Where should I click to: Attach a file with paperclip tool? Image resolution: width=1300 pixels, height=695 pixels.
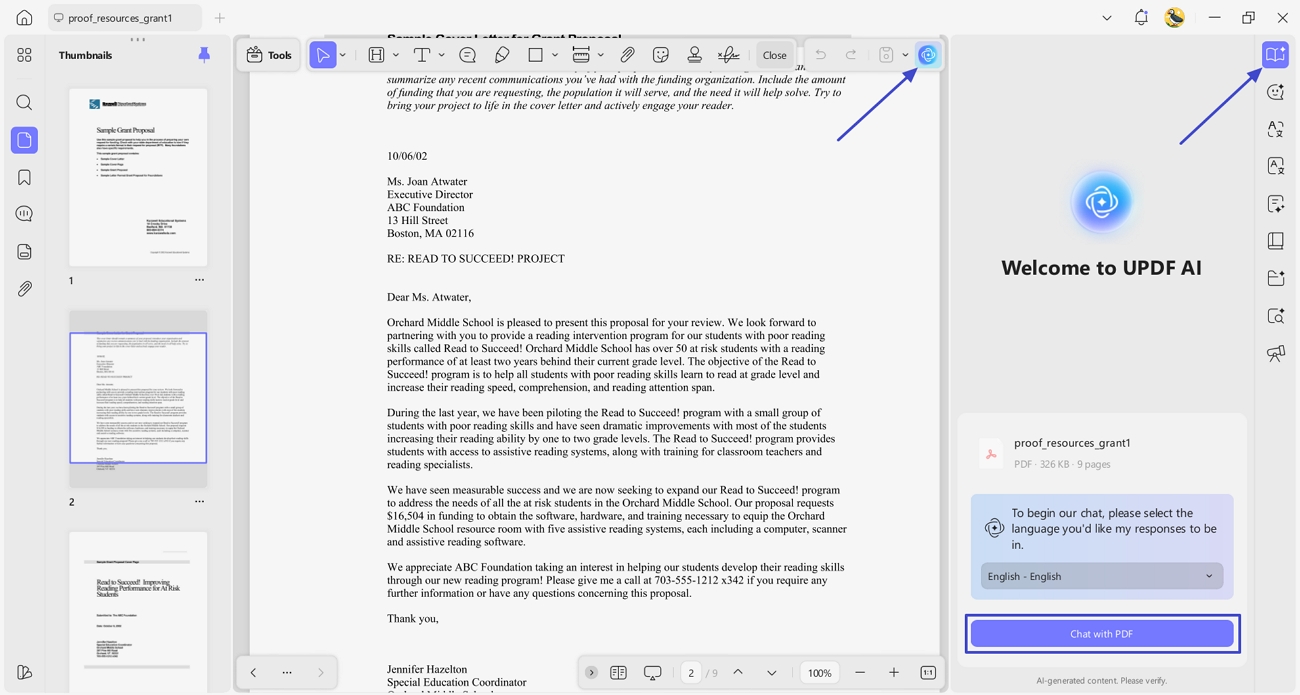click(627, 55)
